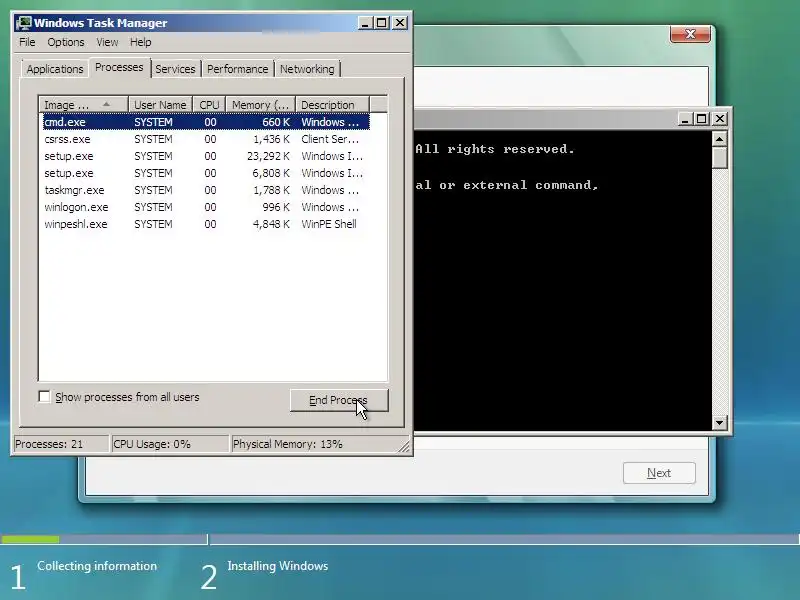Open the View menu
Viewport: 800px width, 600px height.
(x=107, y=42)
